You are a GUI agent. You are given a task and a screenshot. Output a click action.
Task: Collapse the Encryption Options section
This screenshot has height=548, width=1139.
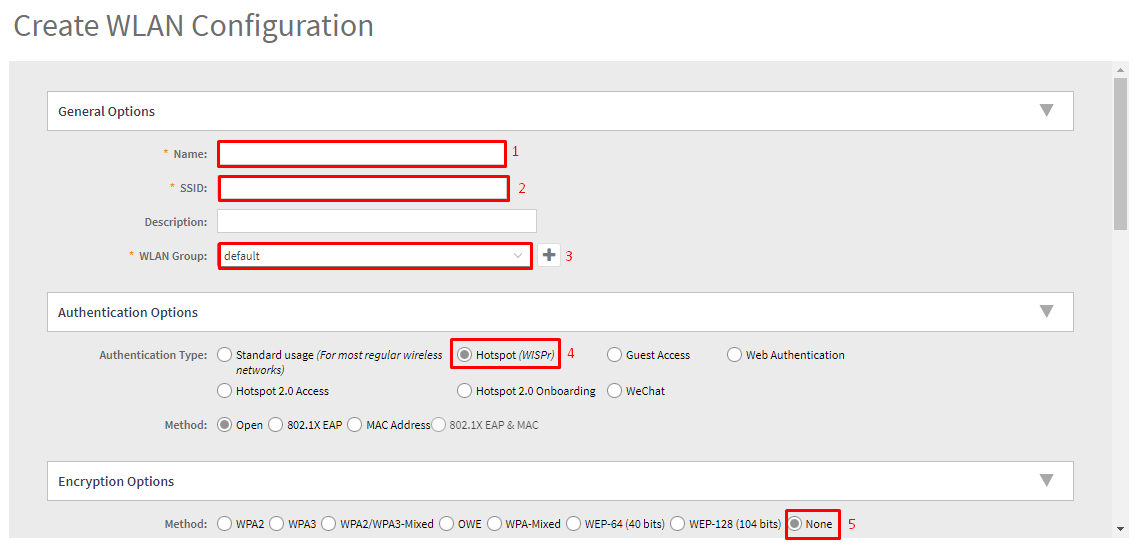click(1046, 480)
